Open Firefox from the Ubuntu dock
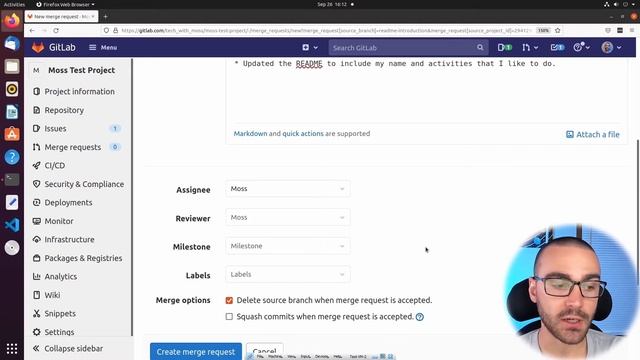 pyautogui.click(x=12, y=20)
